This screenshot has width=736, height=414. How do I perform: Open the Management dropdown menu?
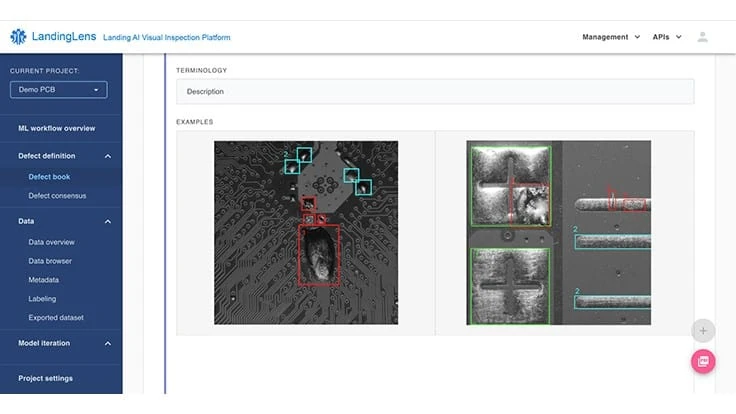click(611, 37)
